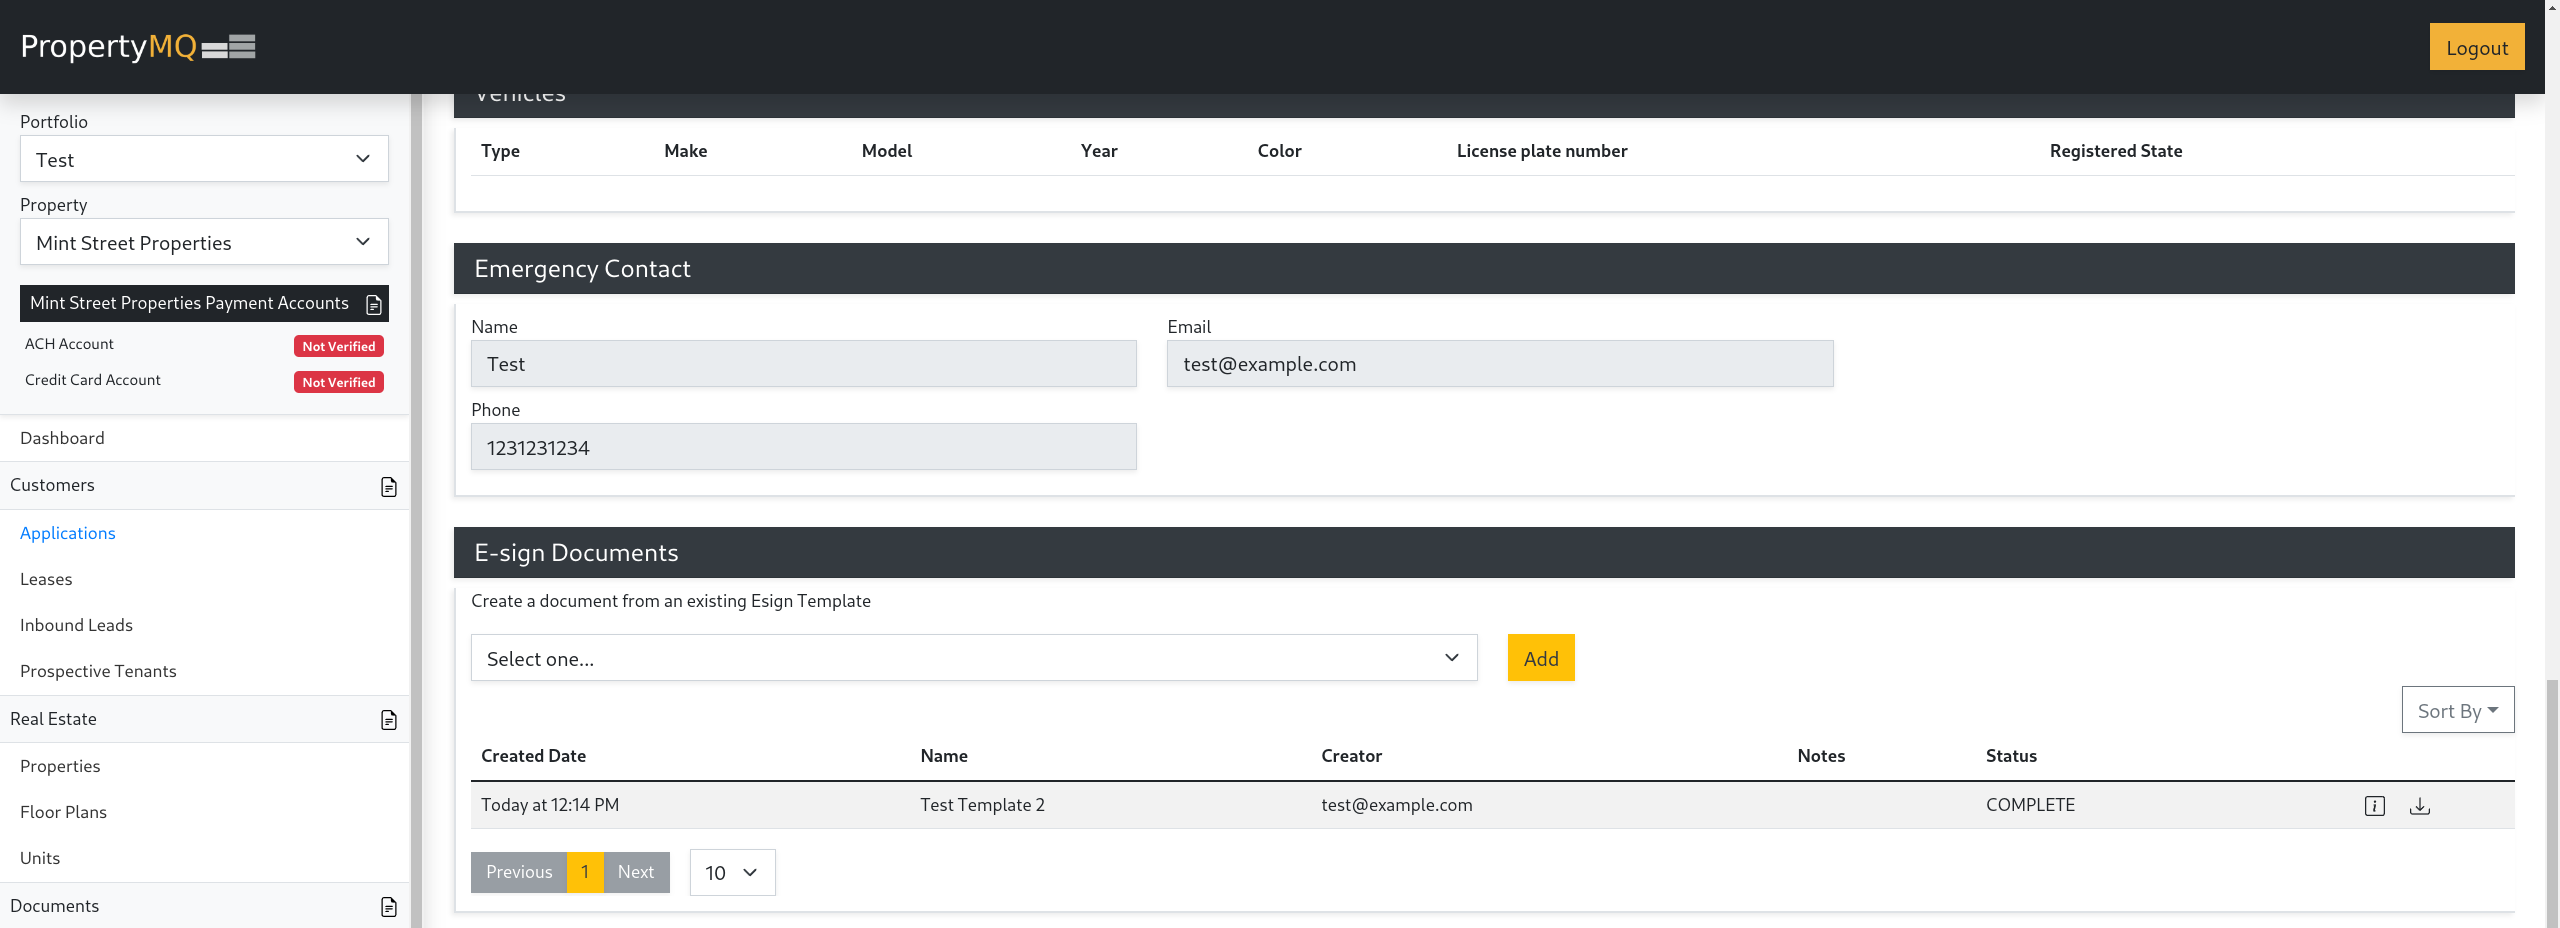Click the PropertyMQ logo
2560x928 pixels.
[x=137, y=46]
